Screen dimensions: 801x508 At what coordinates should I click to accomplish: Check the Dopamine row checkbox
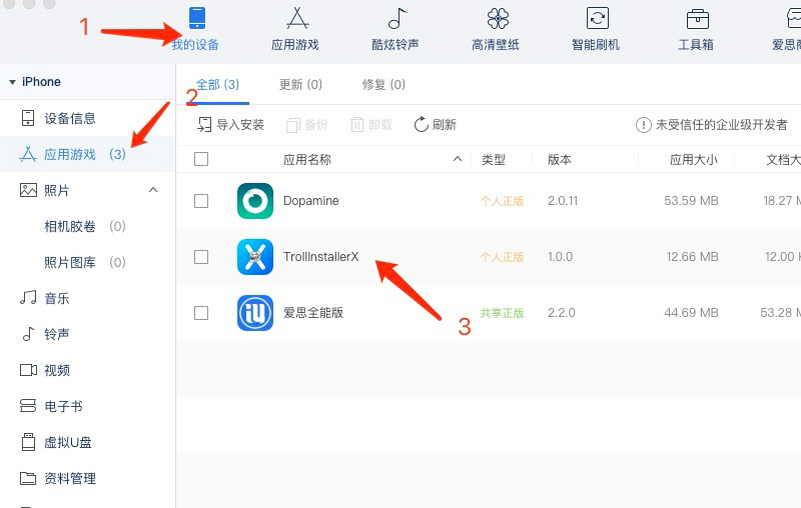click(201, 201)
